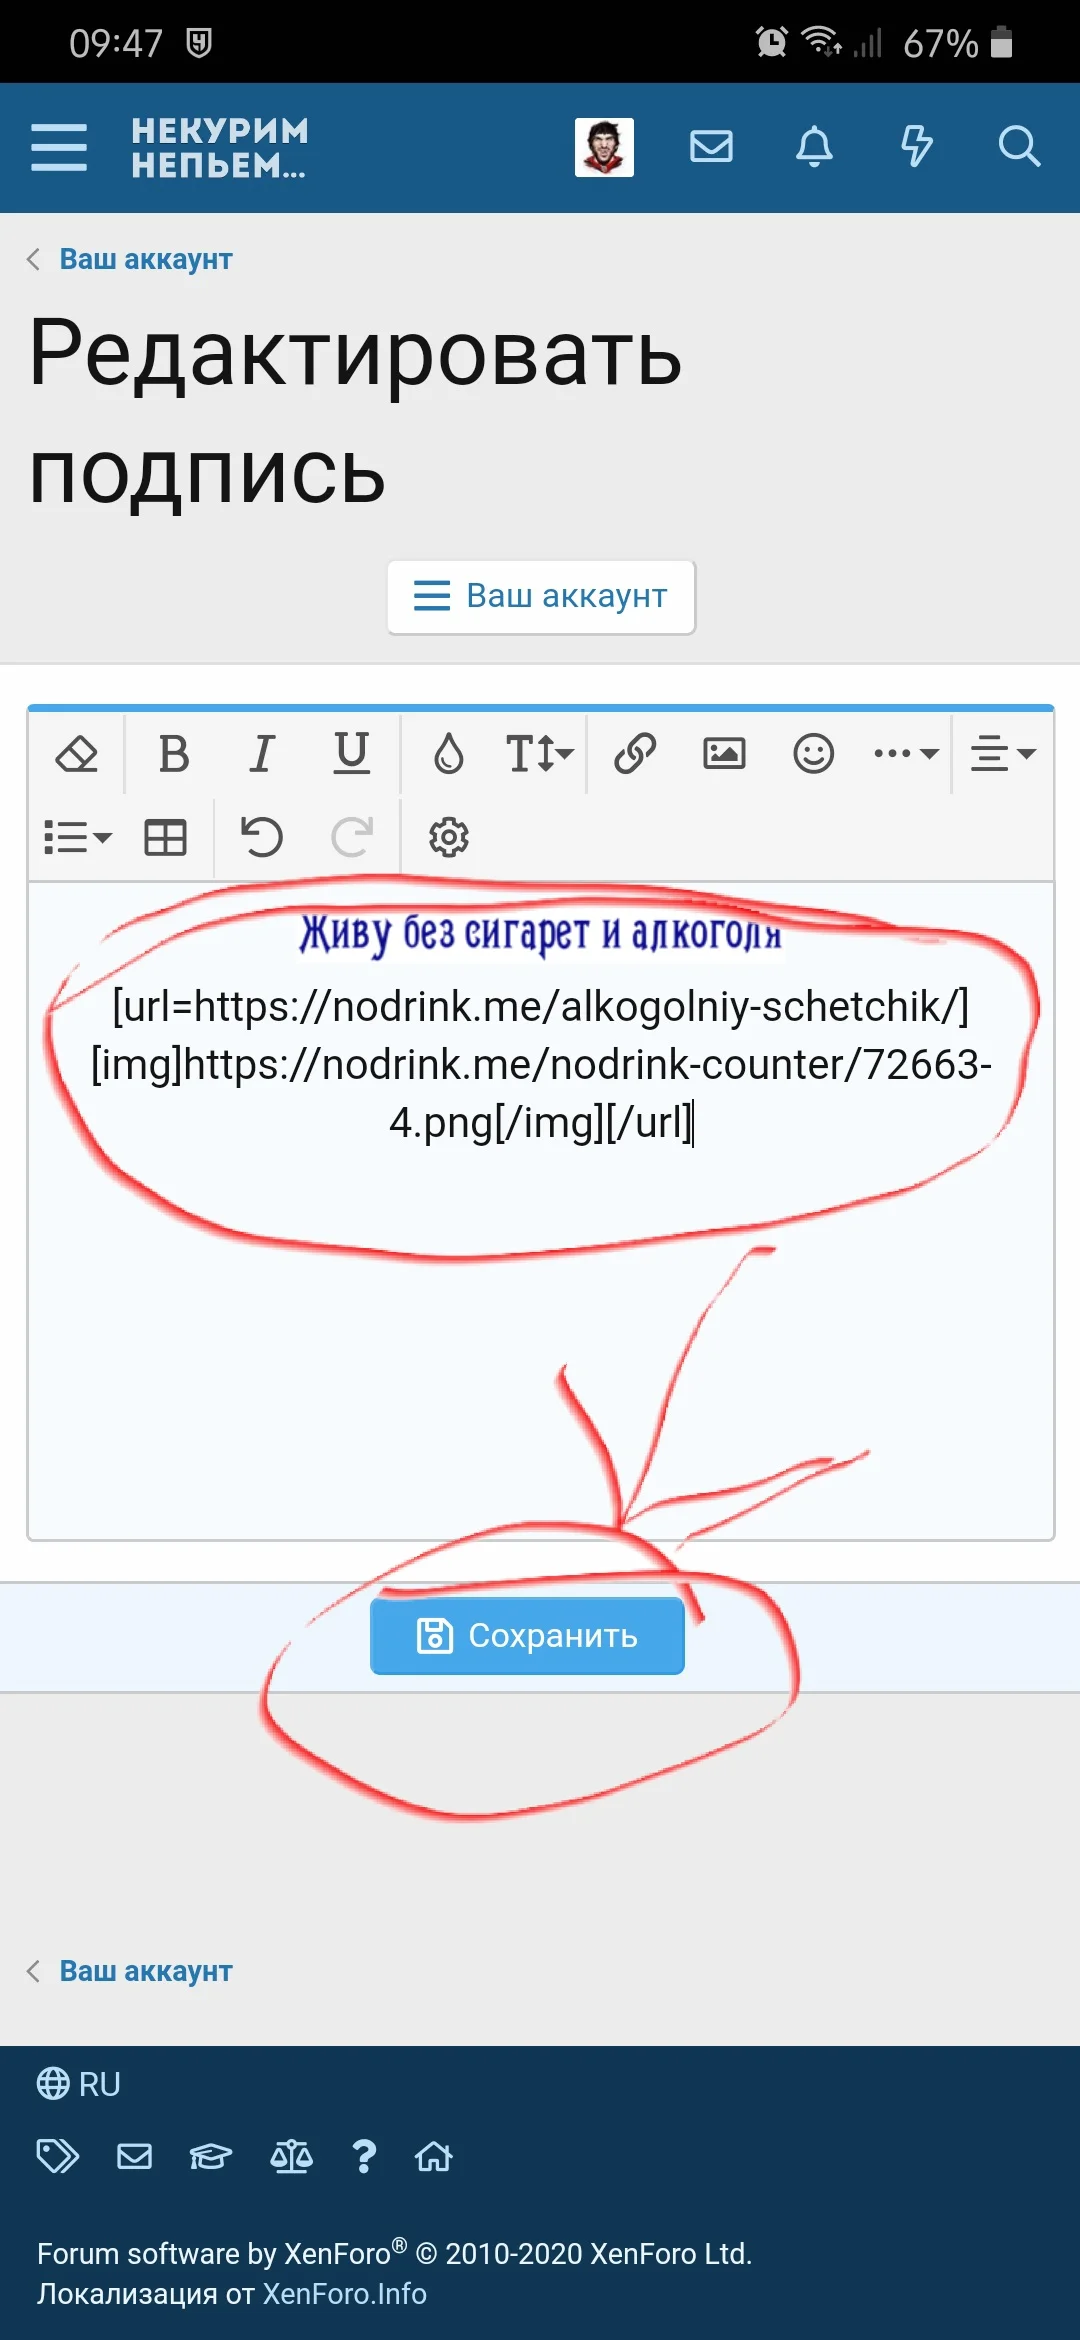
Task: Open the conversations envelope in the header
Action: click(x=711, y=147)
